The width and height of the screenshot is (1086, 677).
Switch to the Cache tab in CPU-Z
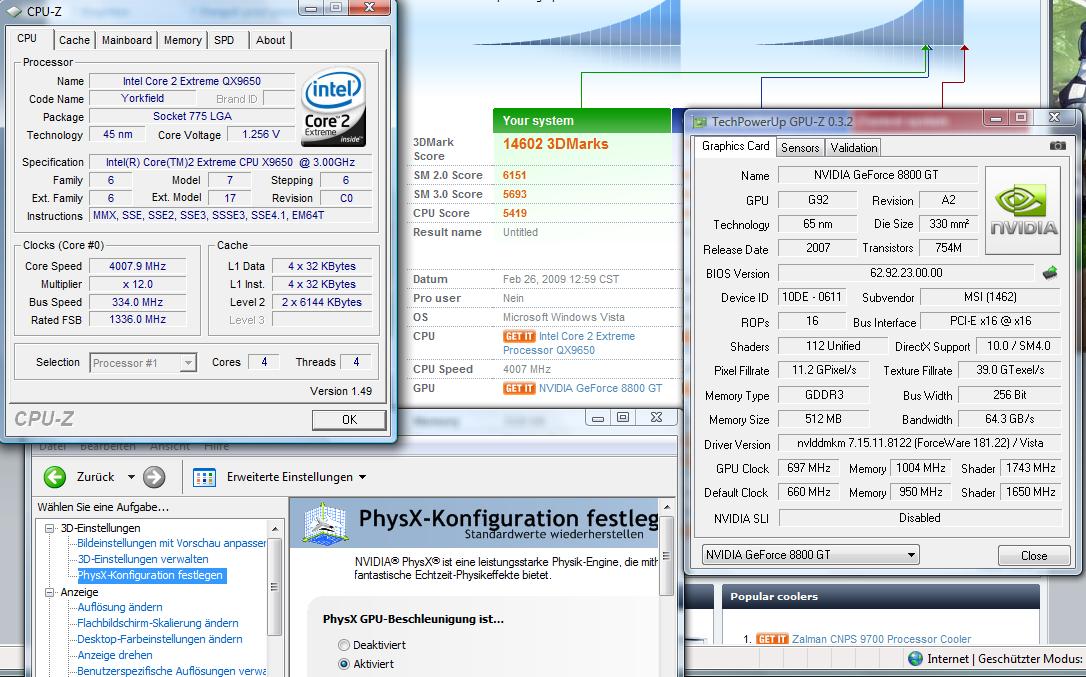tap(74, 40)
